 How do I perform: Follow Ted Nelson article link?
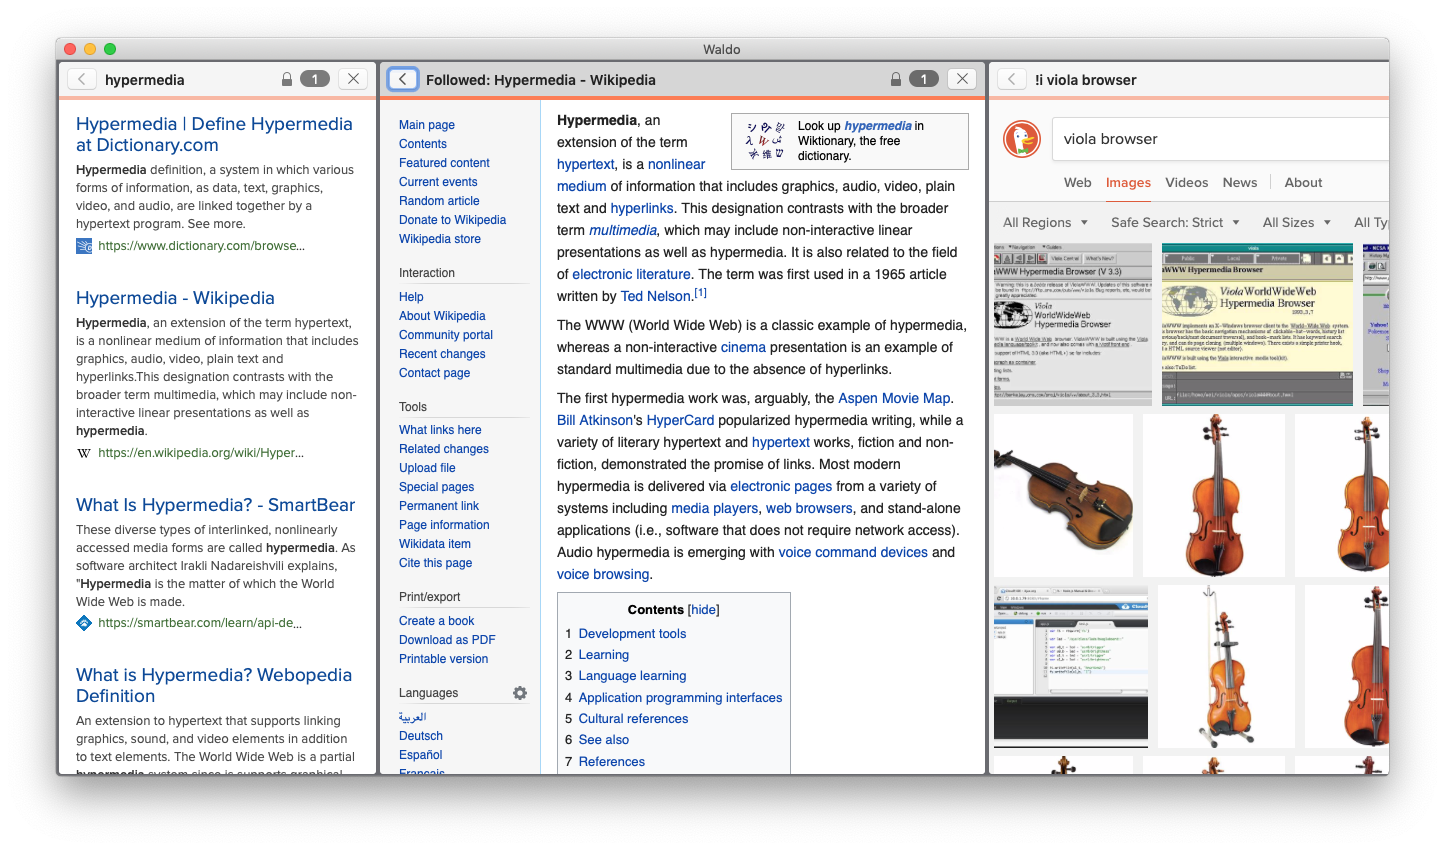tap(656, 296)
